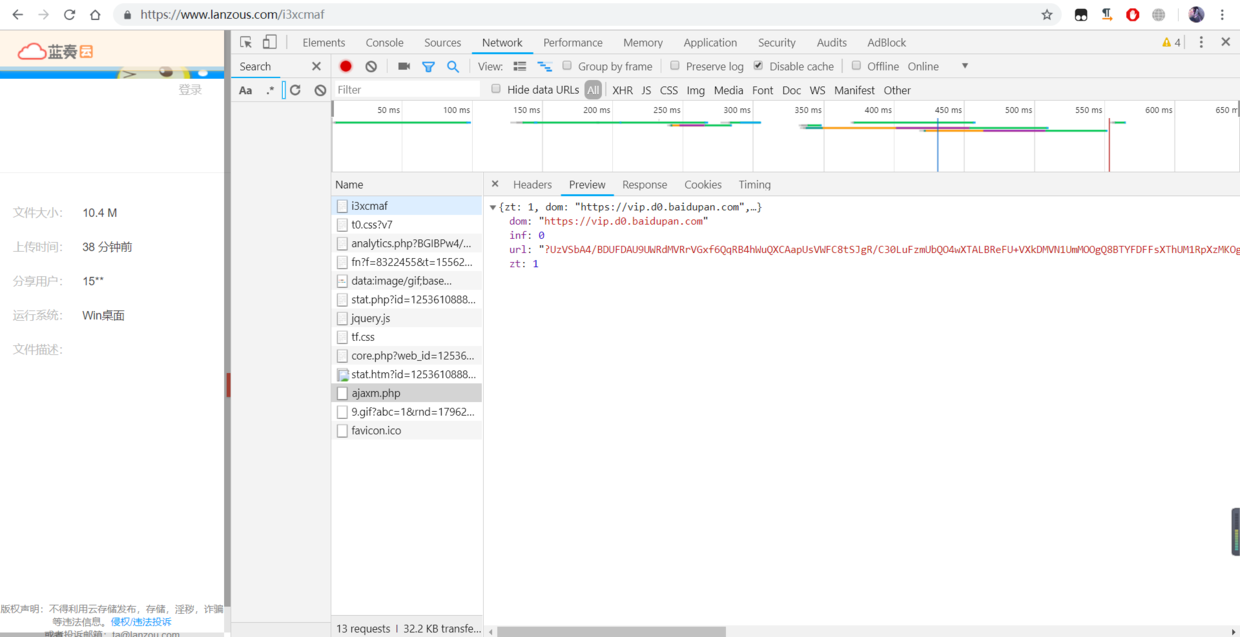Screen dimensions: 1240x637
Task: Enable the Offline checkbox
Action: tap(856, 66)
